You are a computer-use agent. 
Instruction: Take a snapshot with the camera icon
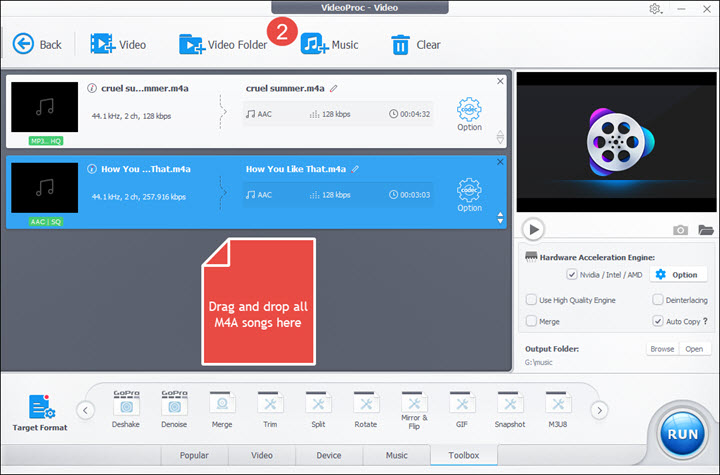point(680,230)
